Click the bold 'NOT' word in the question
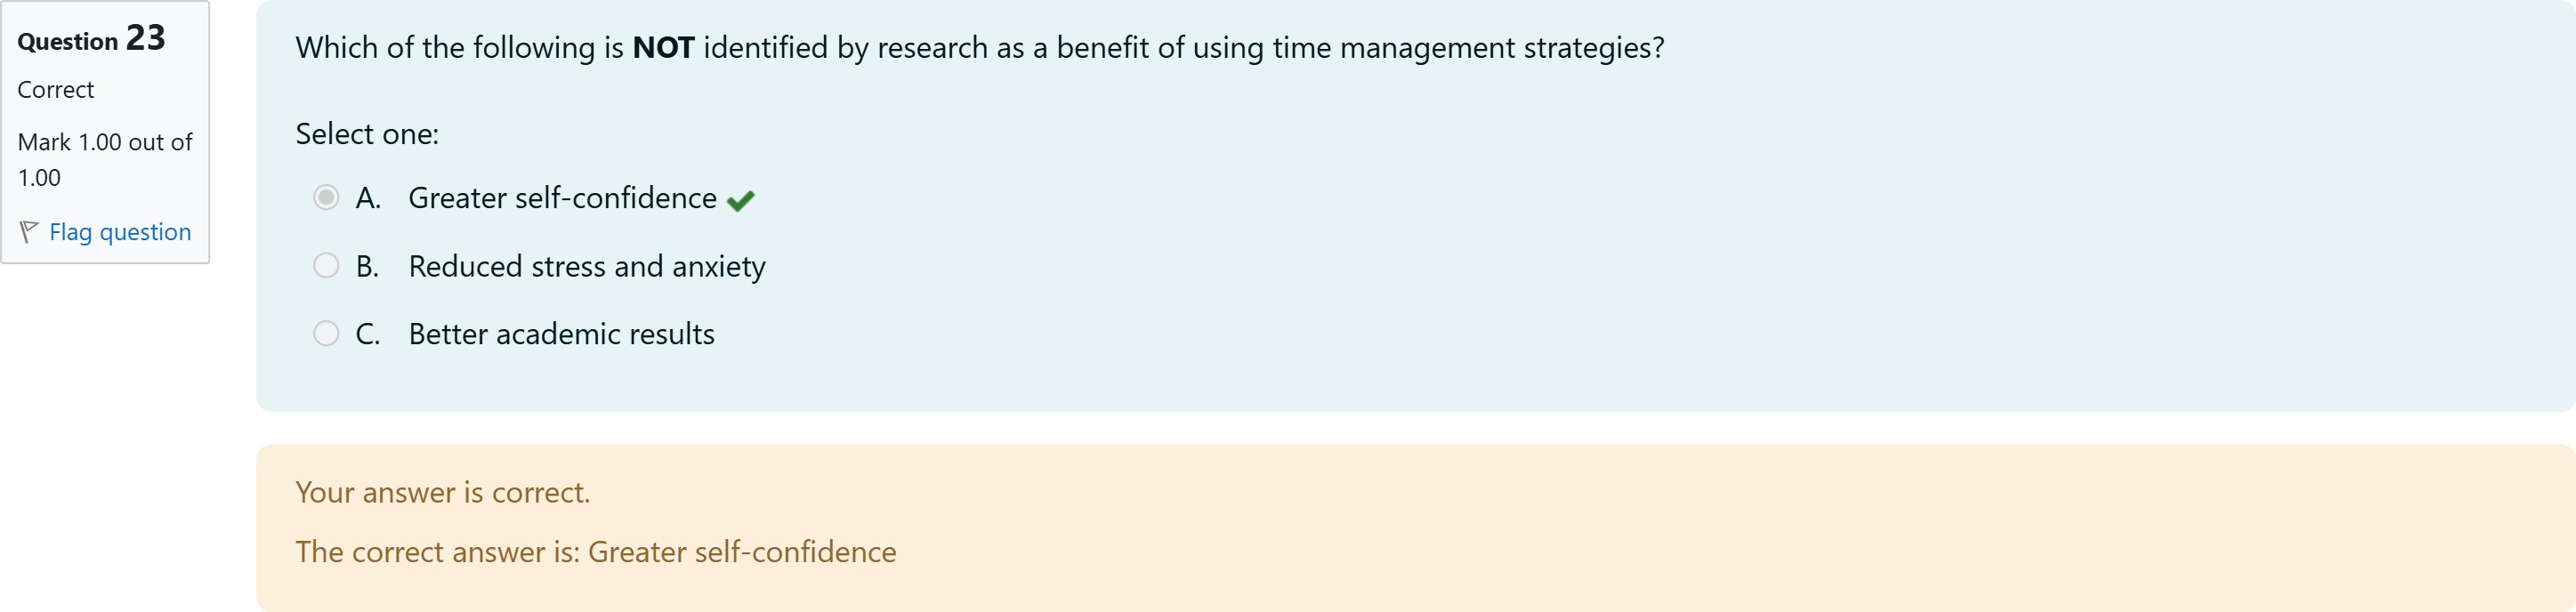Image resolution: width=2576 pixels, height=612 pixels. pos(663,48)
